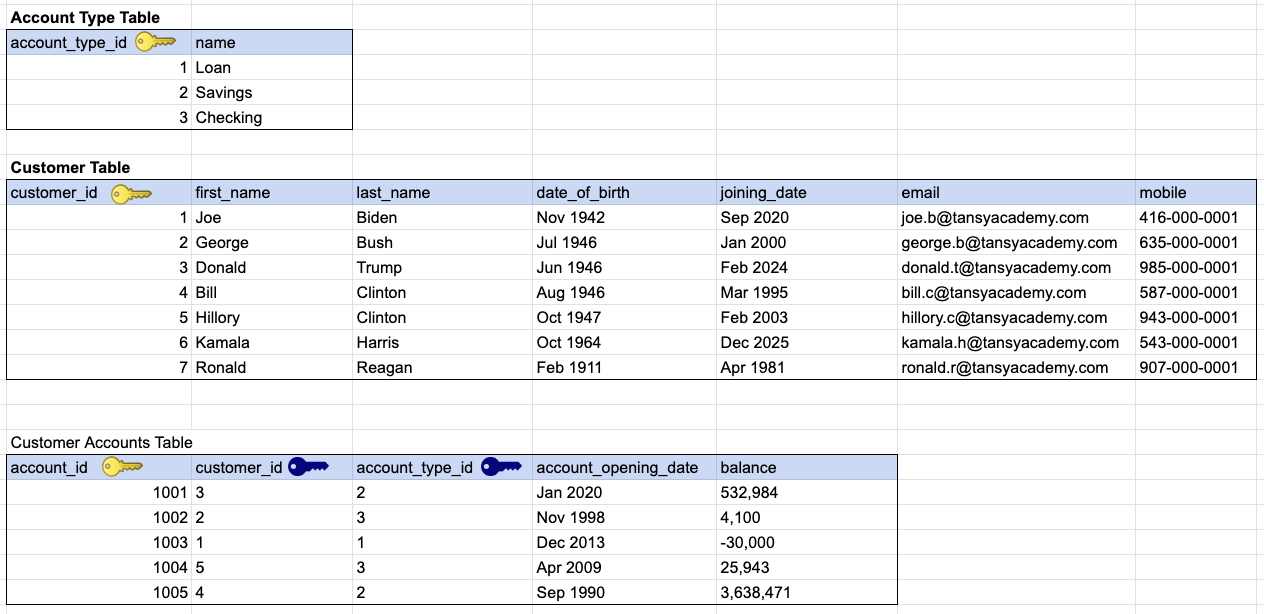
Task: Select the "Checking" account type cell
Action: (x=272, y=117)
